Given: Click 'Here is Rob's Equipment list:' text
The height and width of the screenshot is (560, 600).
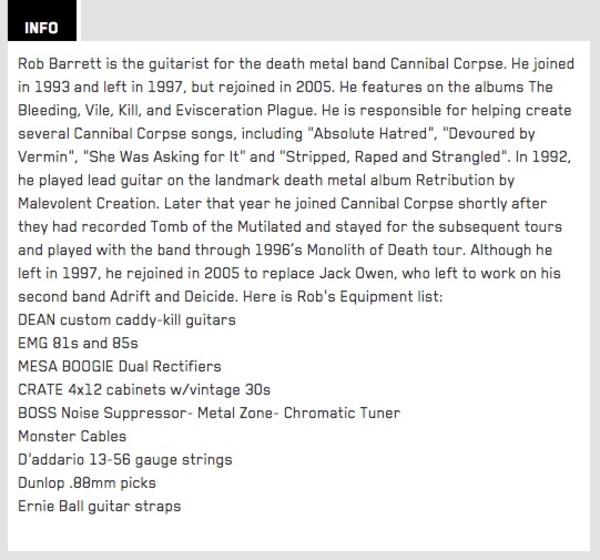Looking at the screenshot, I should click(x=343, y=297).
